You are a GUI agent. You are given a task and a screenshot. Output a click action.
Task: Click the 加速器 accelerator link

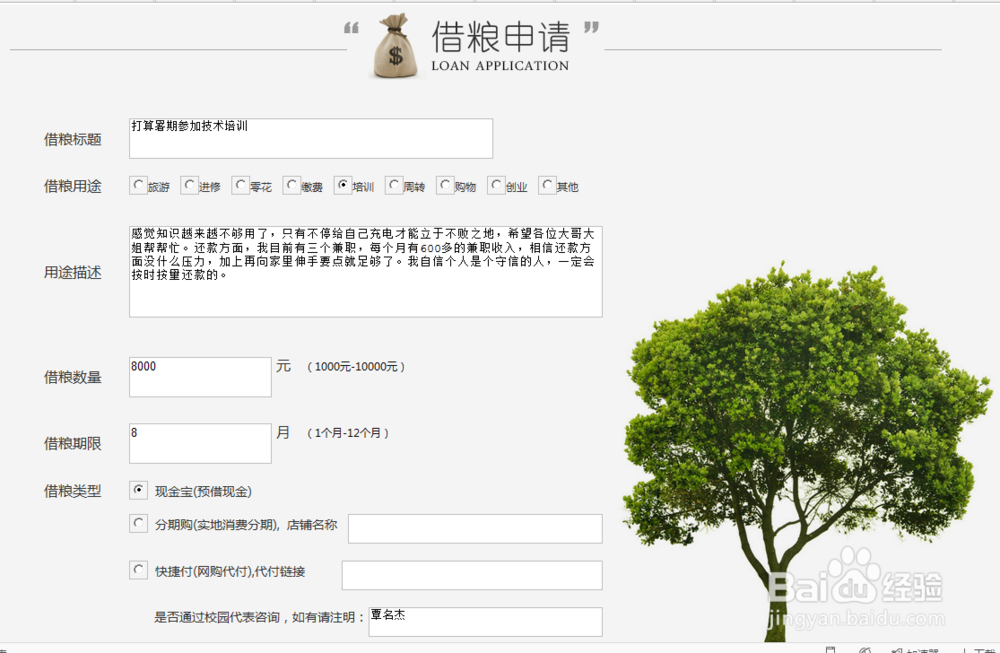point(920,650)
